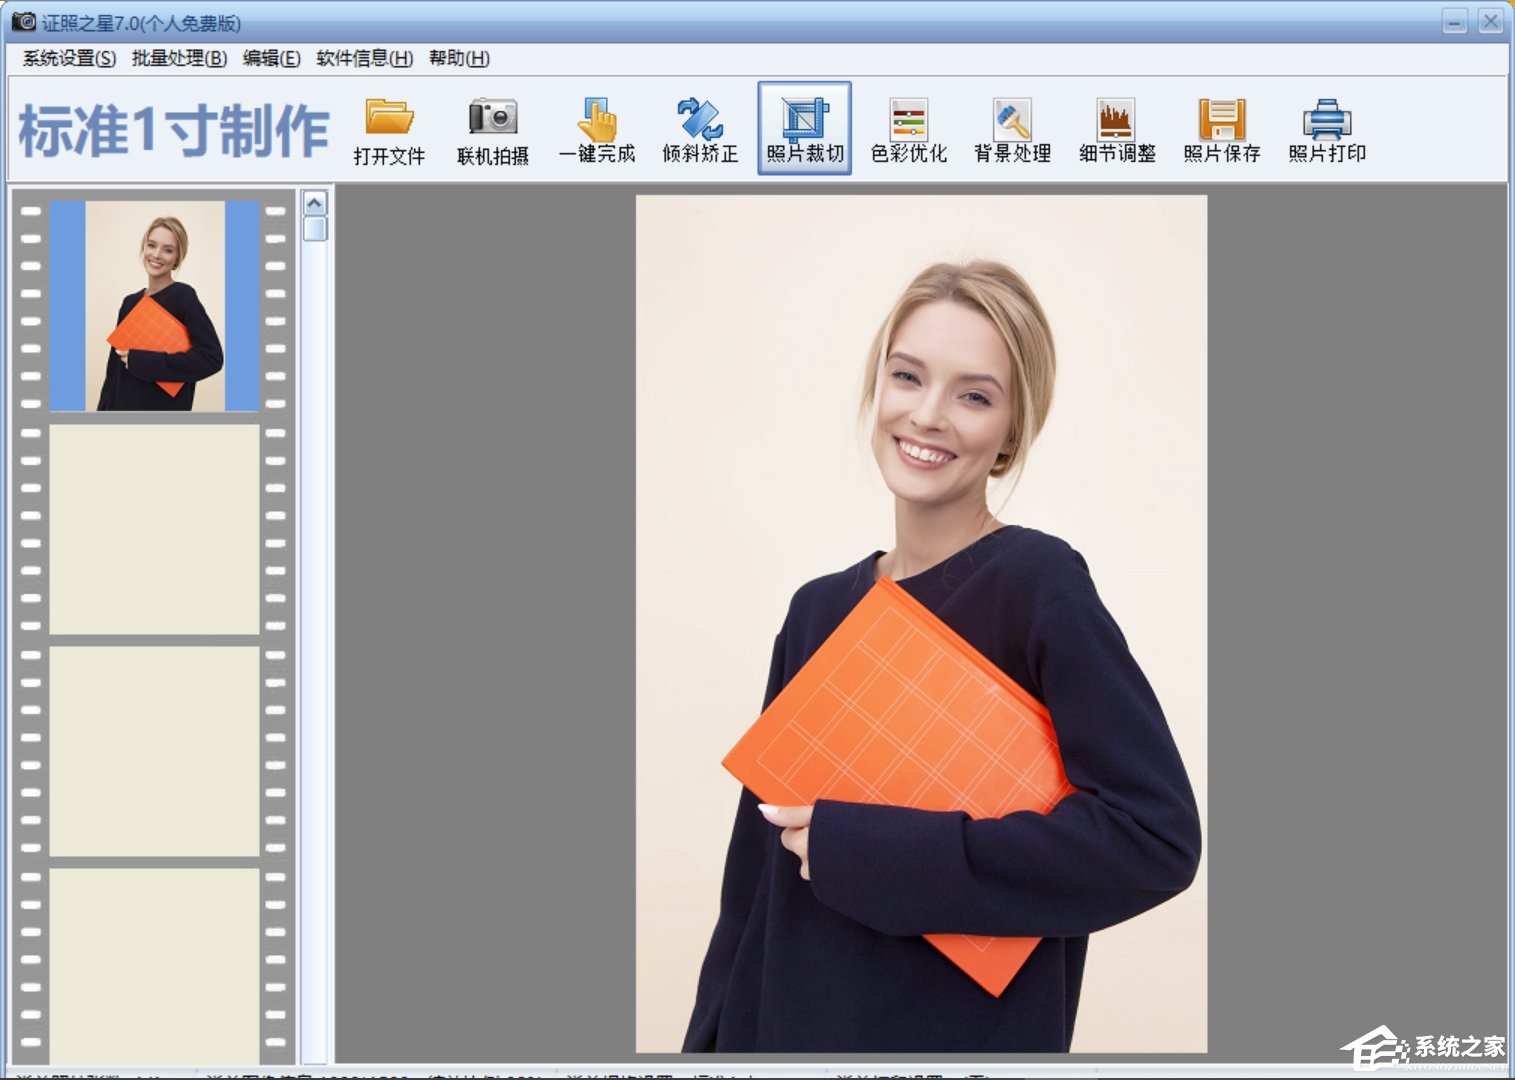Open a file with 打开文件
This screenshot has height=1080, width=1515.
pyautogui.click(x=389, y=130)
